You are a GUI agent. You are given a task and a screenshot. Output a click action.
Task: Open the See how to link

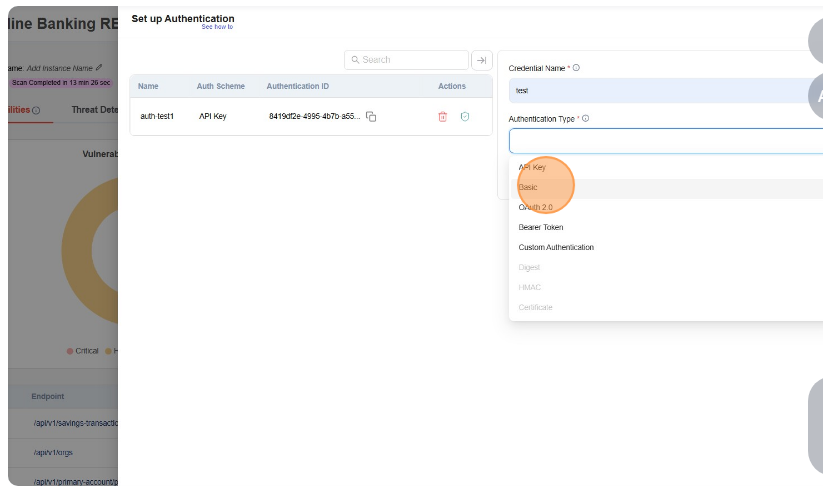coord(217,27)
